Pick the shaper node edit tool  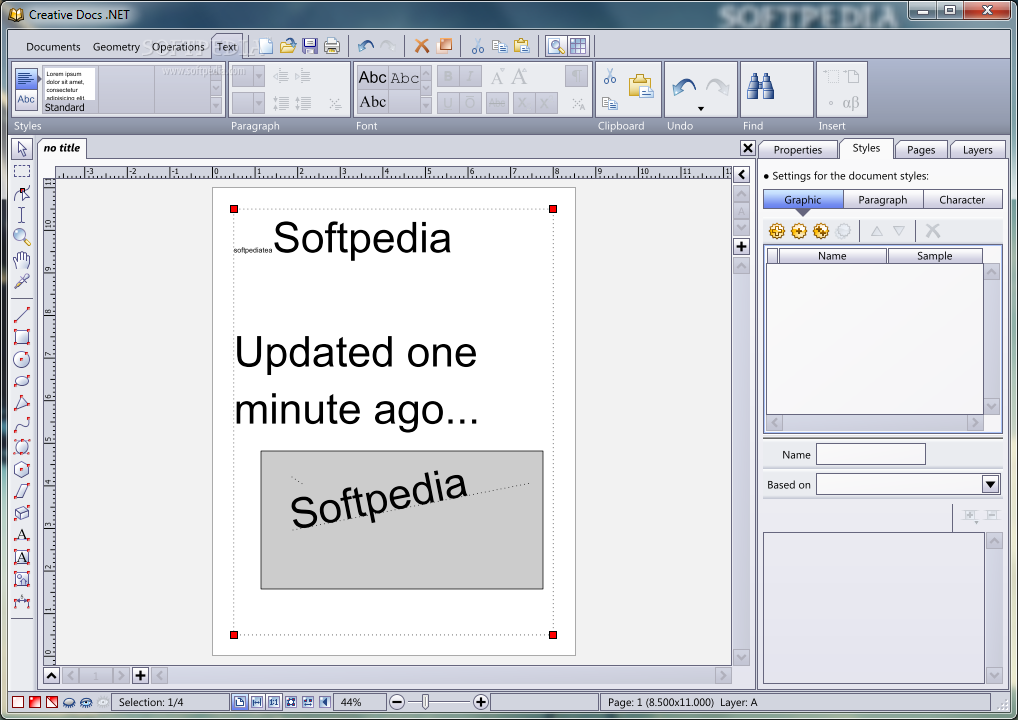click(22, 193)
